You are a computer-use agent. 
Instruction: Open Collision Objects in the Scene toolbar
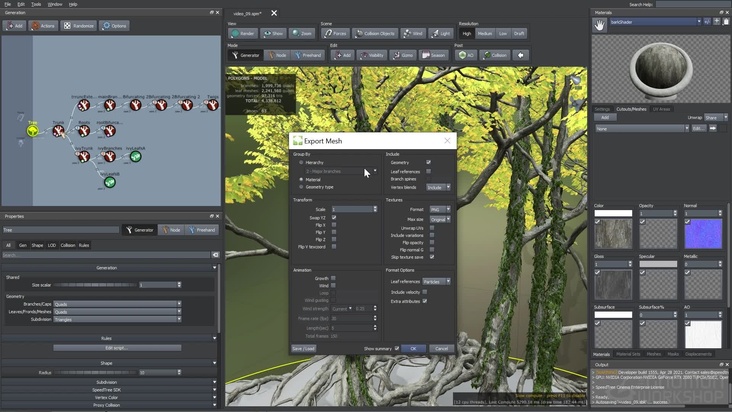(375, 34)
